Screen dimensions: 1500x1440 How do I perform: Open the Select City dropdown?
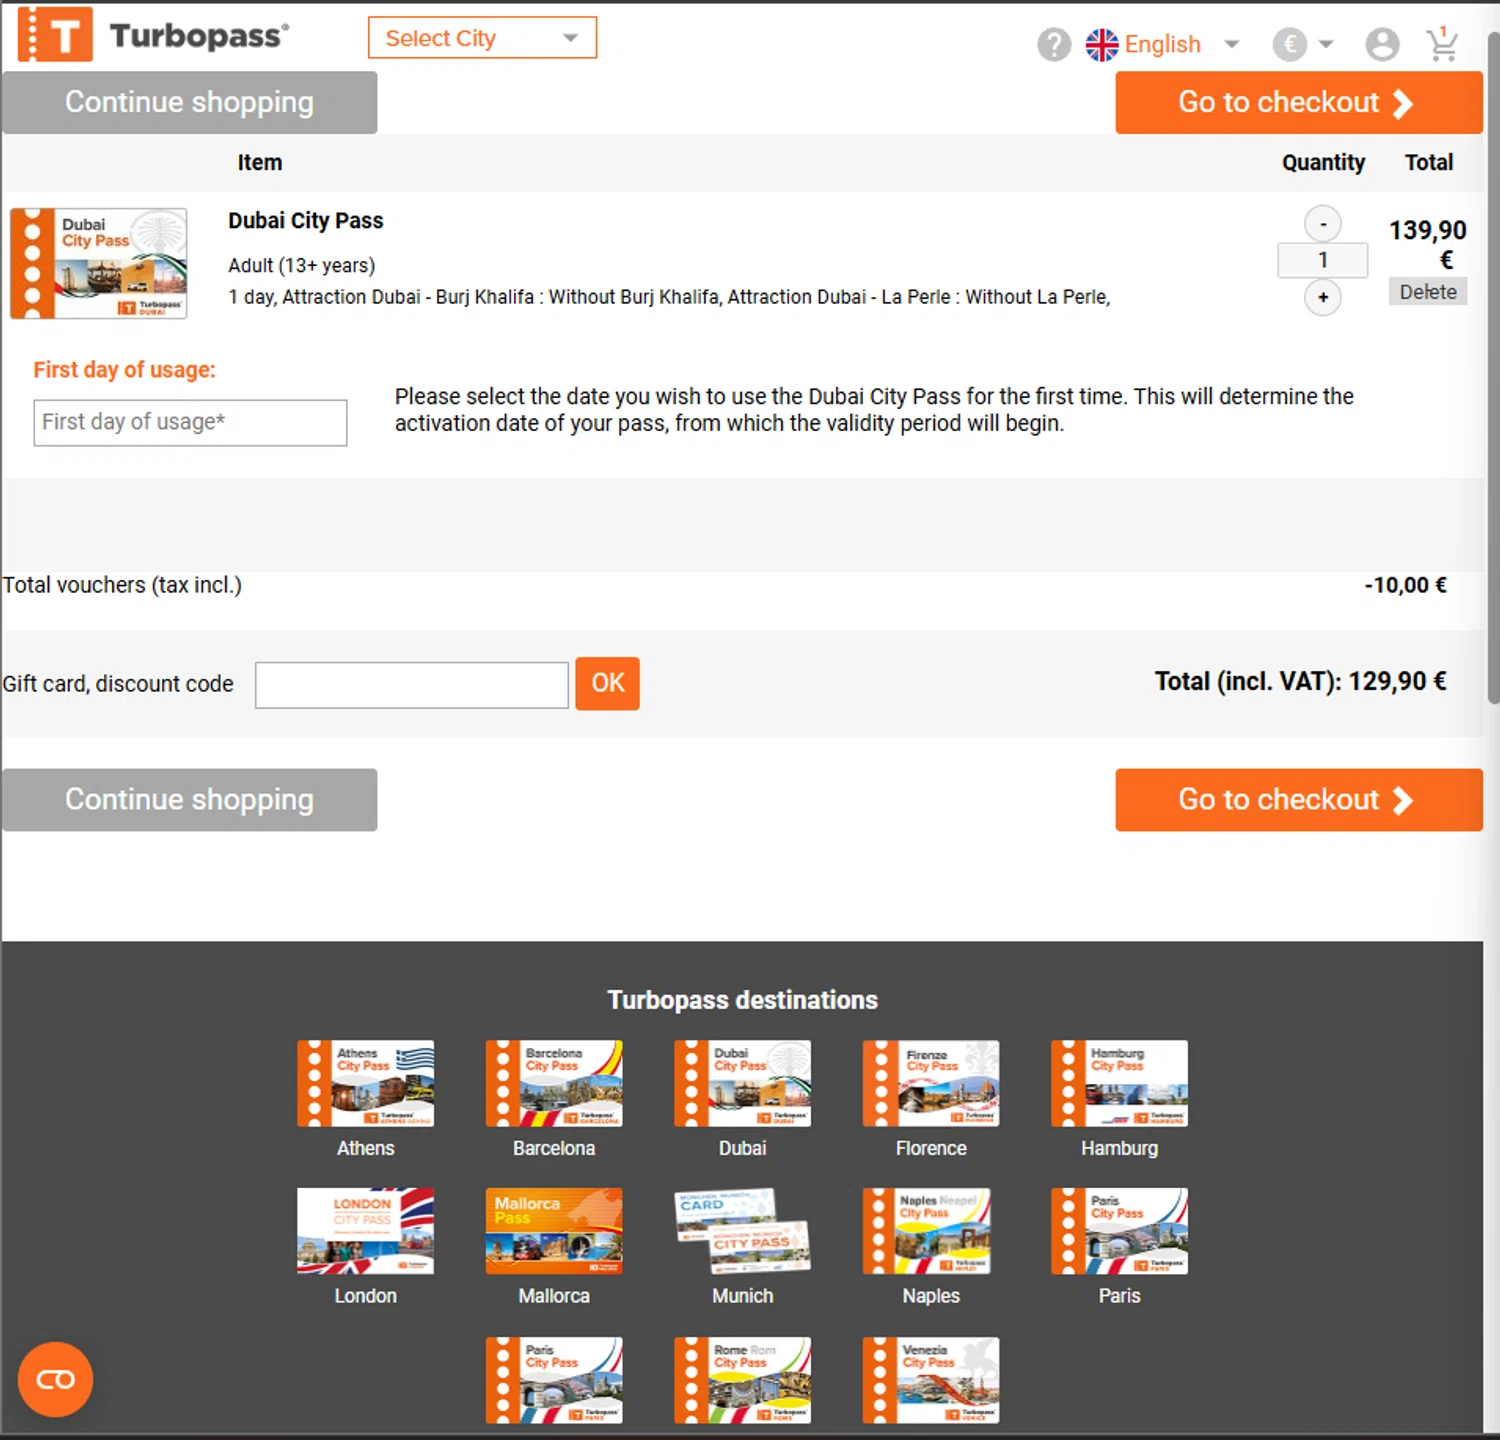pos(482,38)
